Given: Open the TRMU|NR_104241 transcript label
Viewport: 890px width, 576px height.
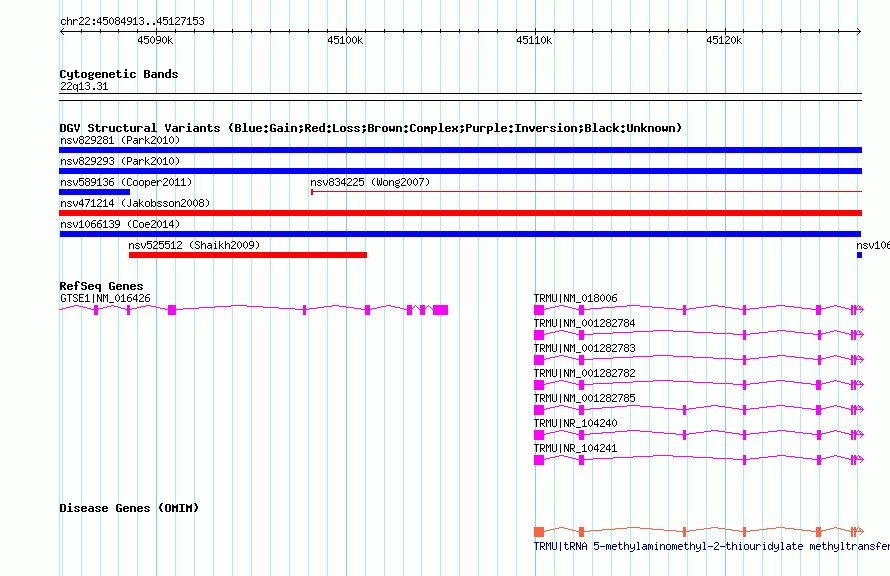Looking at the screenshot, I should [576, 448].
